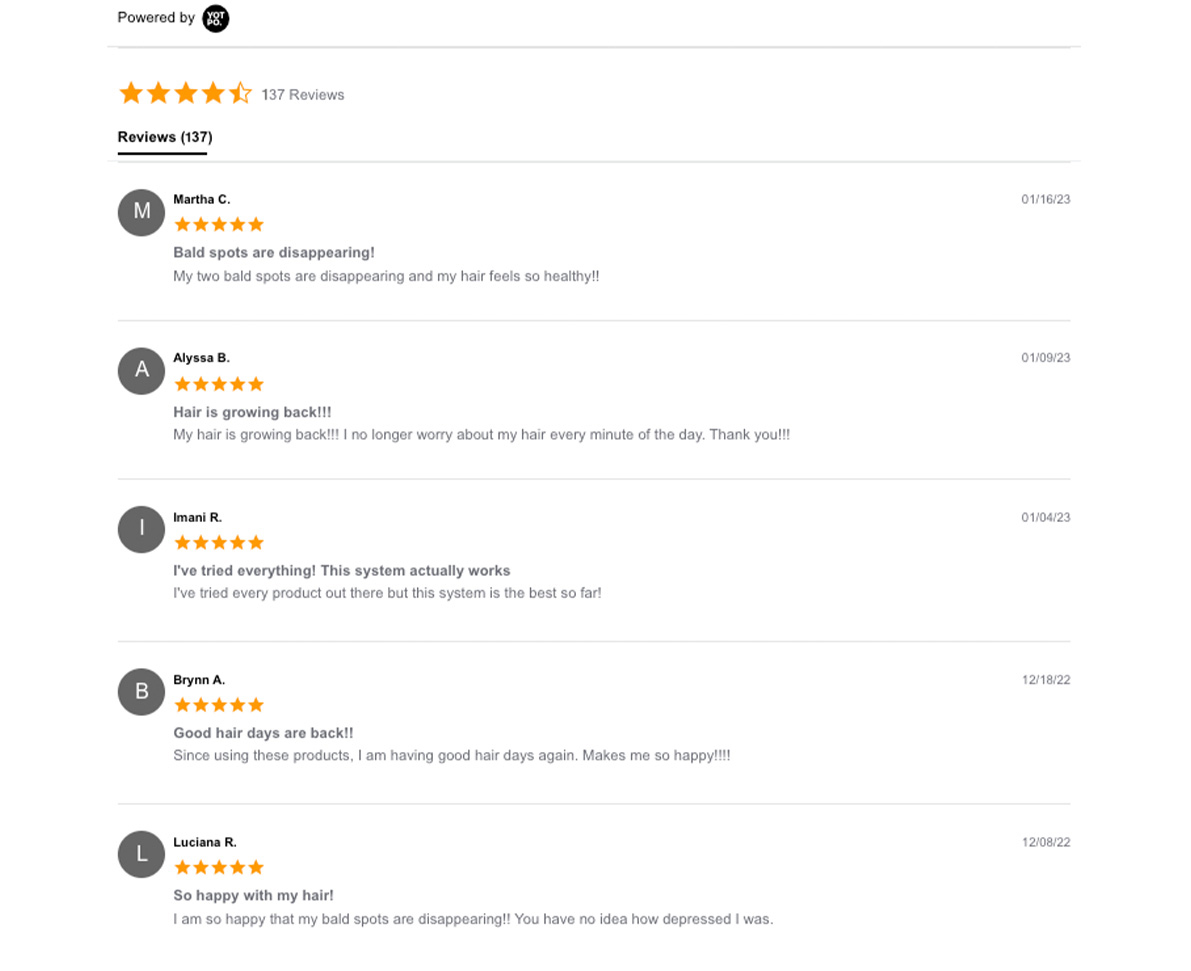Click Martha C.'s avatar circle
Image resolution: width=1191 pixels, height=971 pixels.
(141, 213)
